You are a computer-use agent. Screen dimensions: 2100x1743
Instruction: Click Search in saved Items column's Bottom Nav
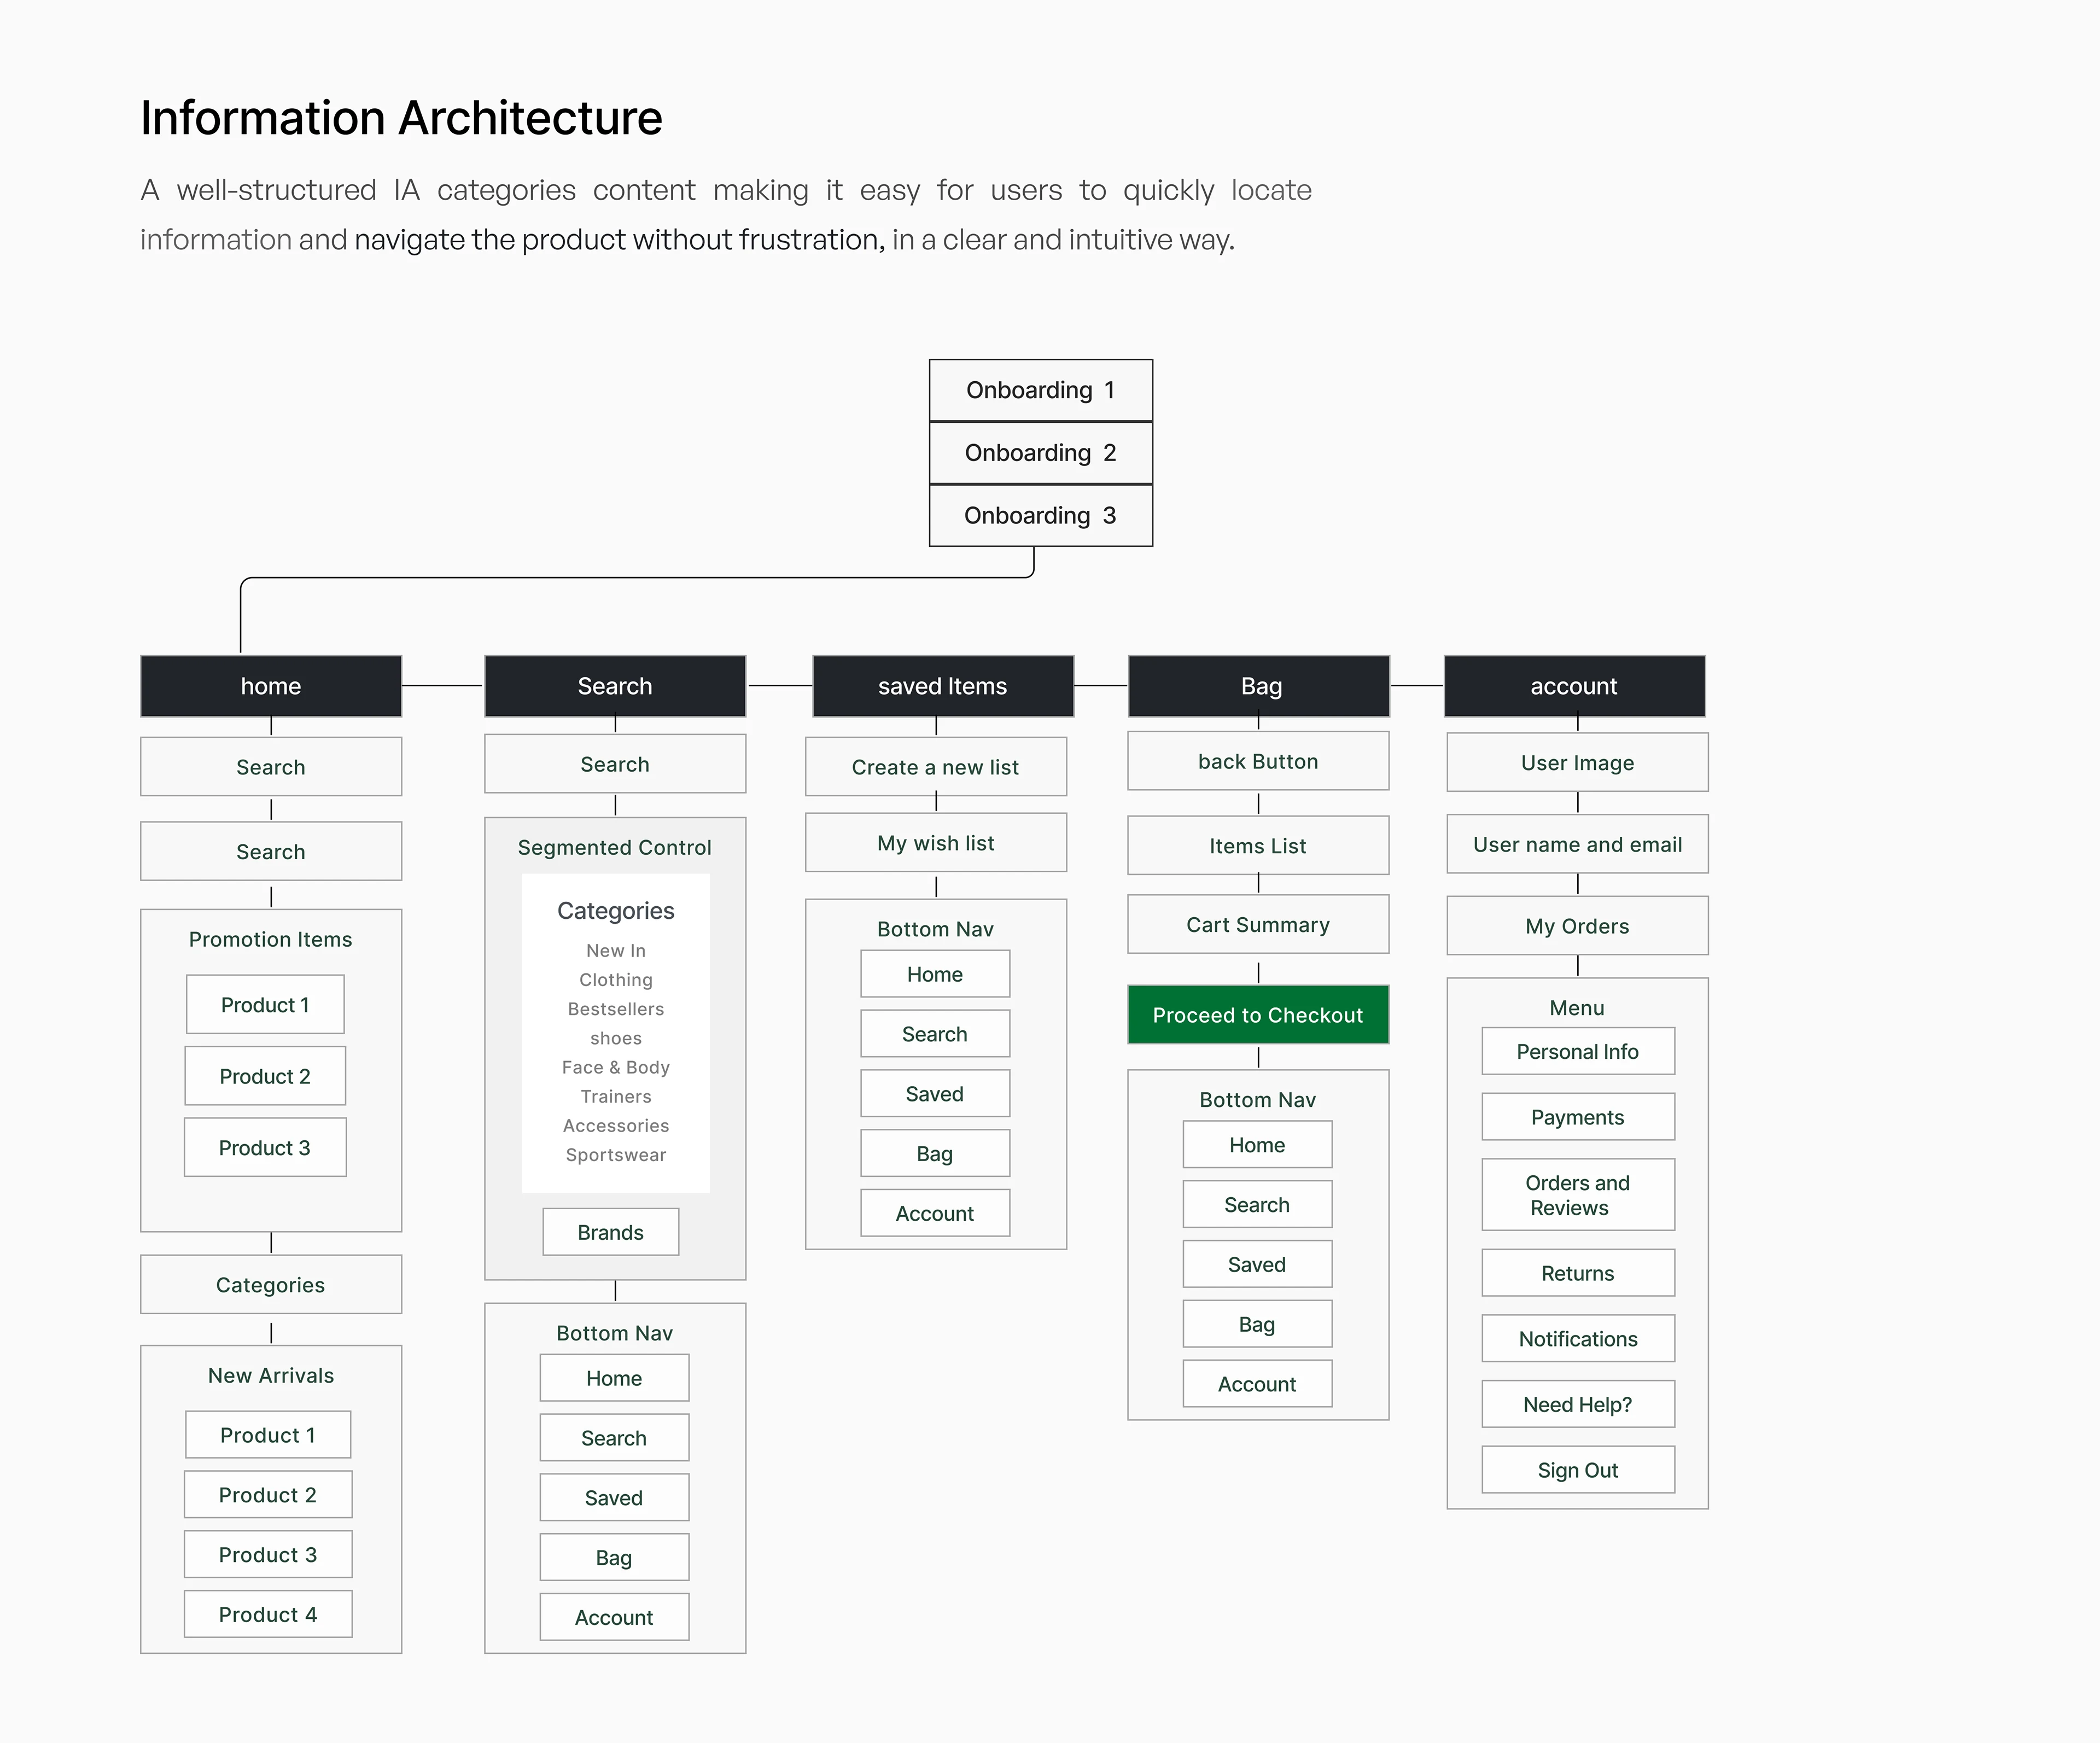coord(935,1034)
